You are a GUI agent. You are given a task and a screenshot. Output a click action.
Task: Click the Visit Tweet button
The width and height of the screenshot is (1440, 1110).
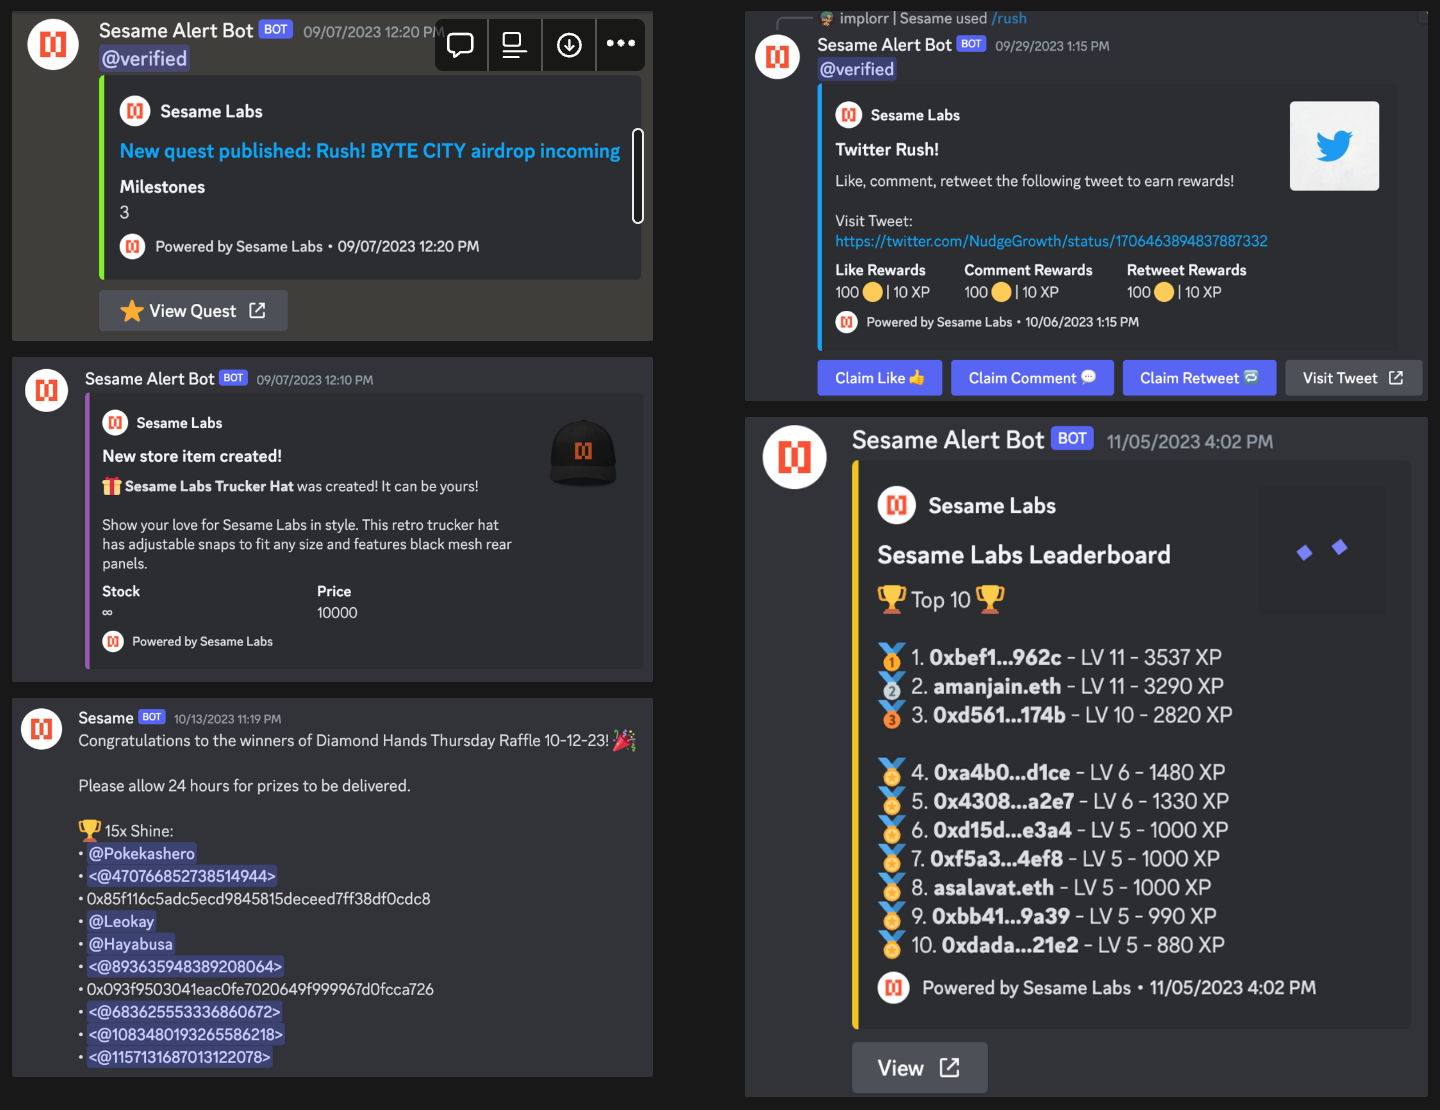(x=1353, y=378)
